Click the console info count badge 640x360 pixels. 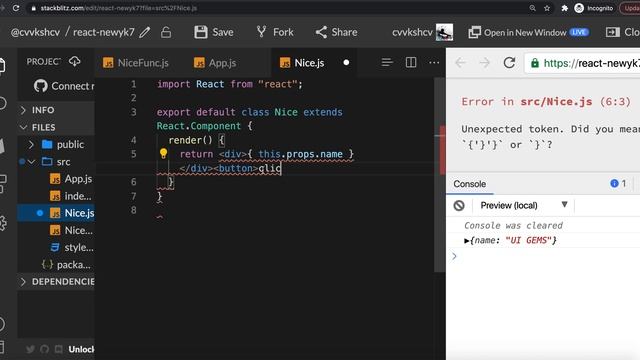click(x=618, y=184)
